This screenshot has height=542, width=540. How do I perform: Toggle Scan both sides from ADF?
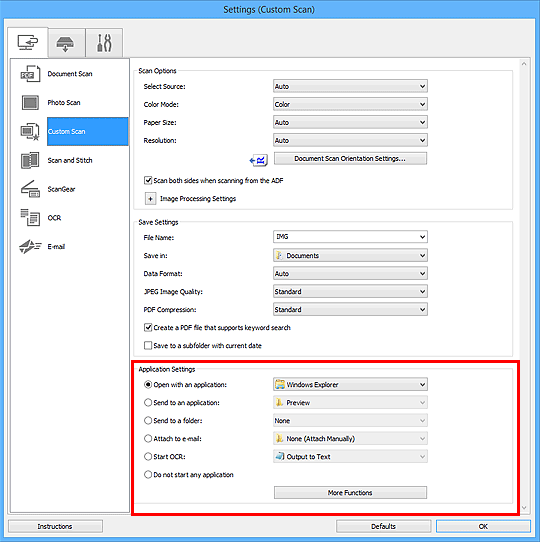tap(148, 180)
